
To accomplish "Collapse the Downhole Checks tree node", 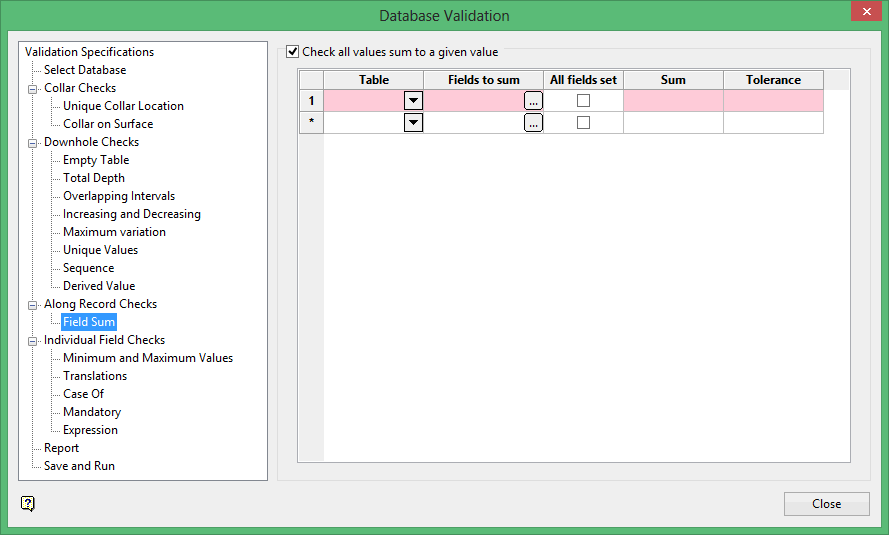I will pos(33,142).
